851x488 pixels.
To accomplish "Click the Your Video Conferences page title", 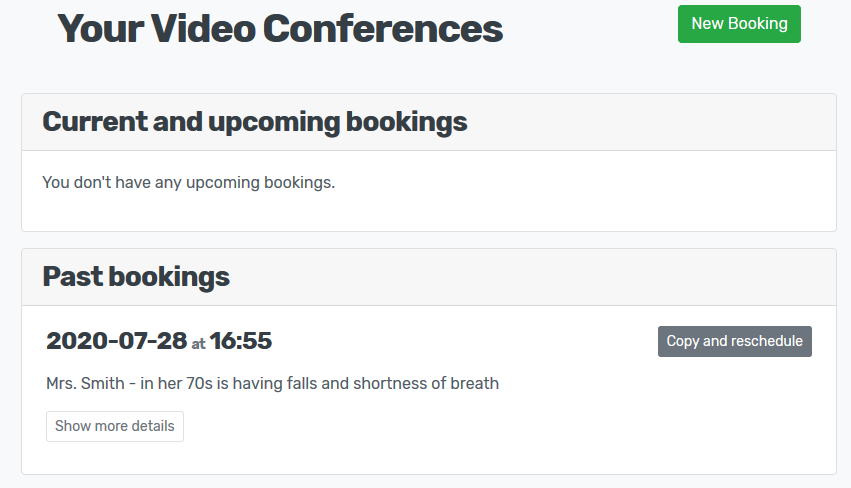I will coord(280,30).
